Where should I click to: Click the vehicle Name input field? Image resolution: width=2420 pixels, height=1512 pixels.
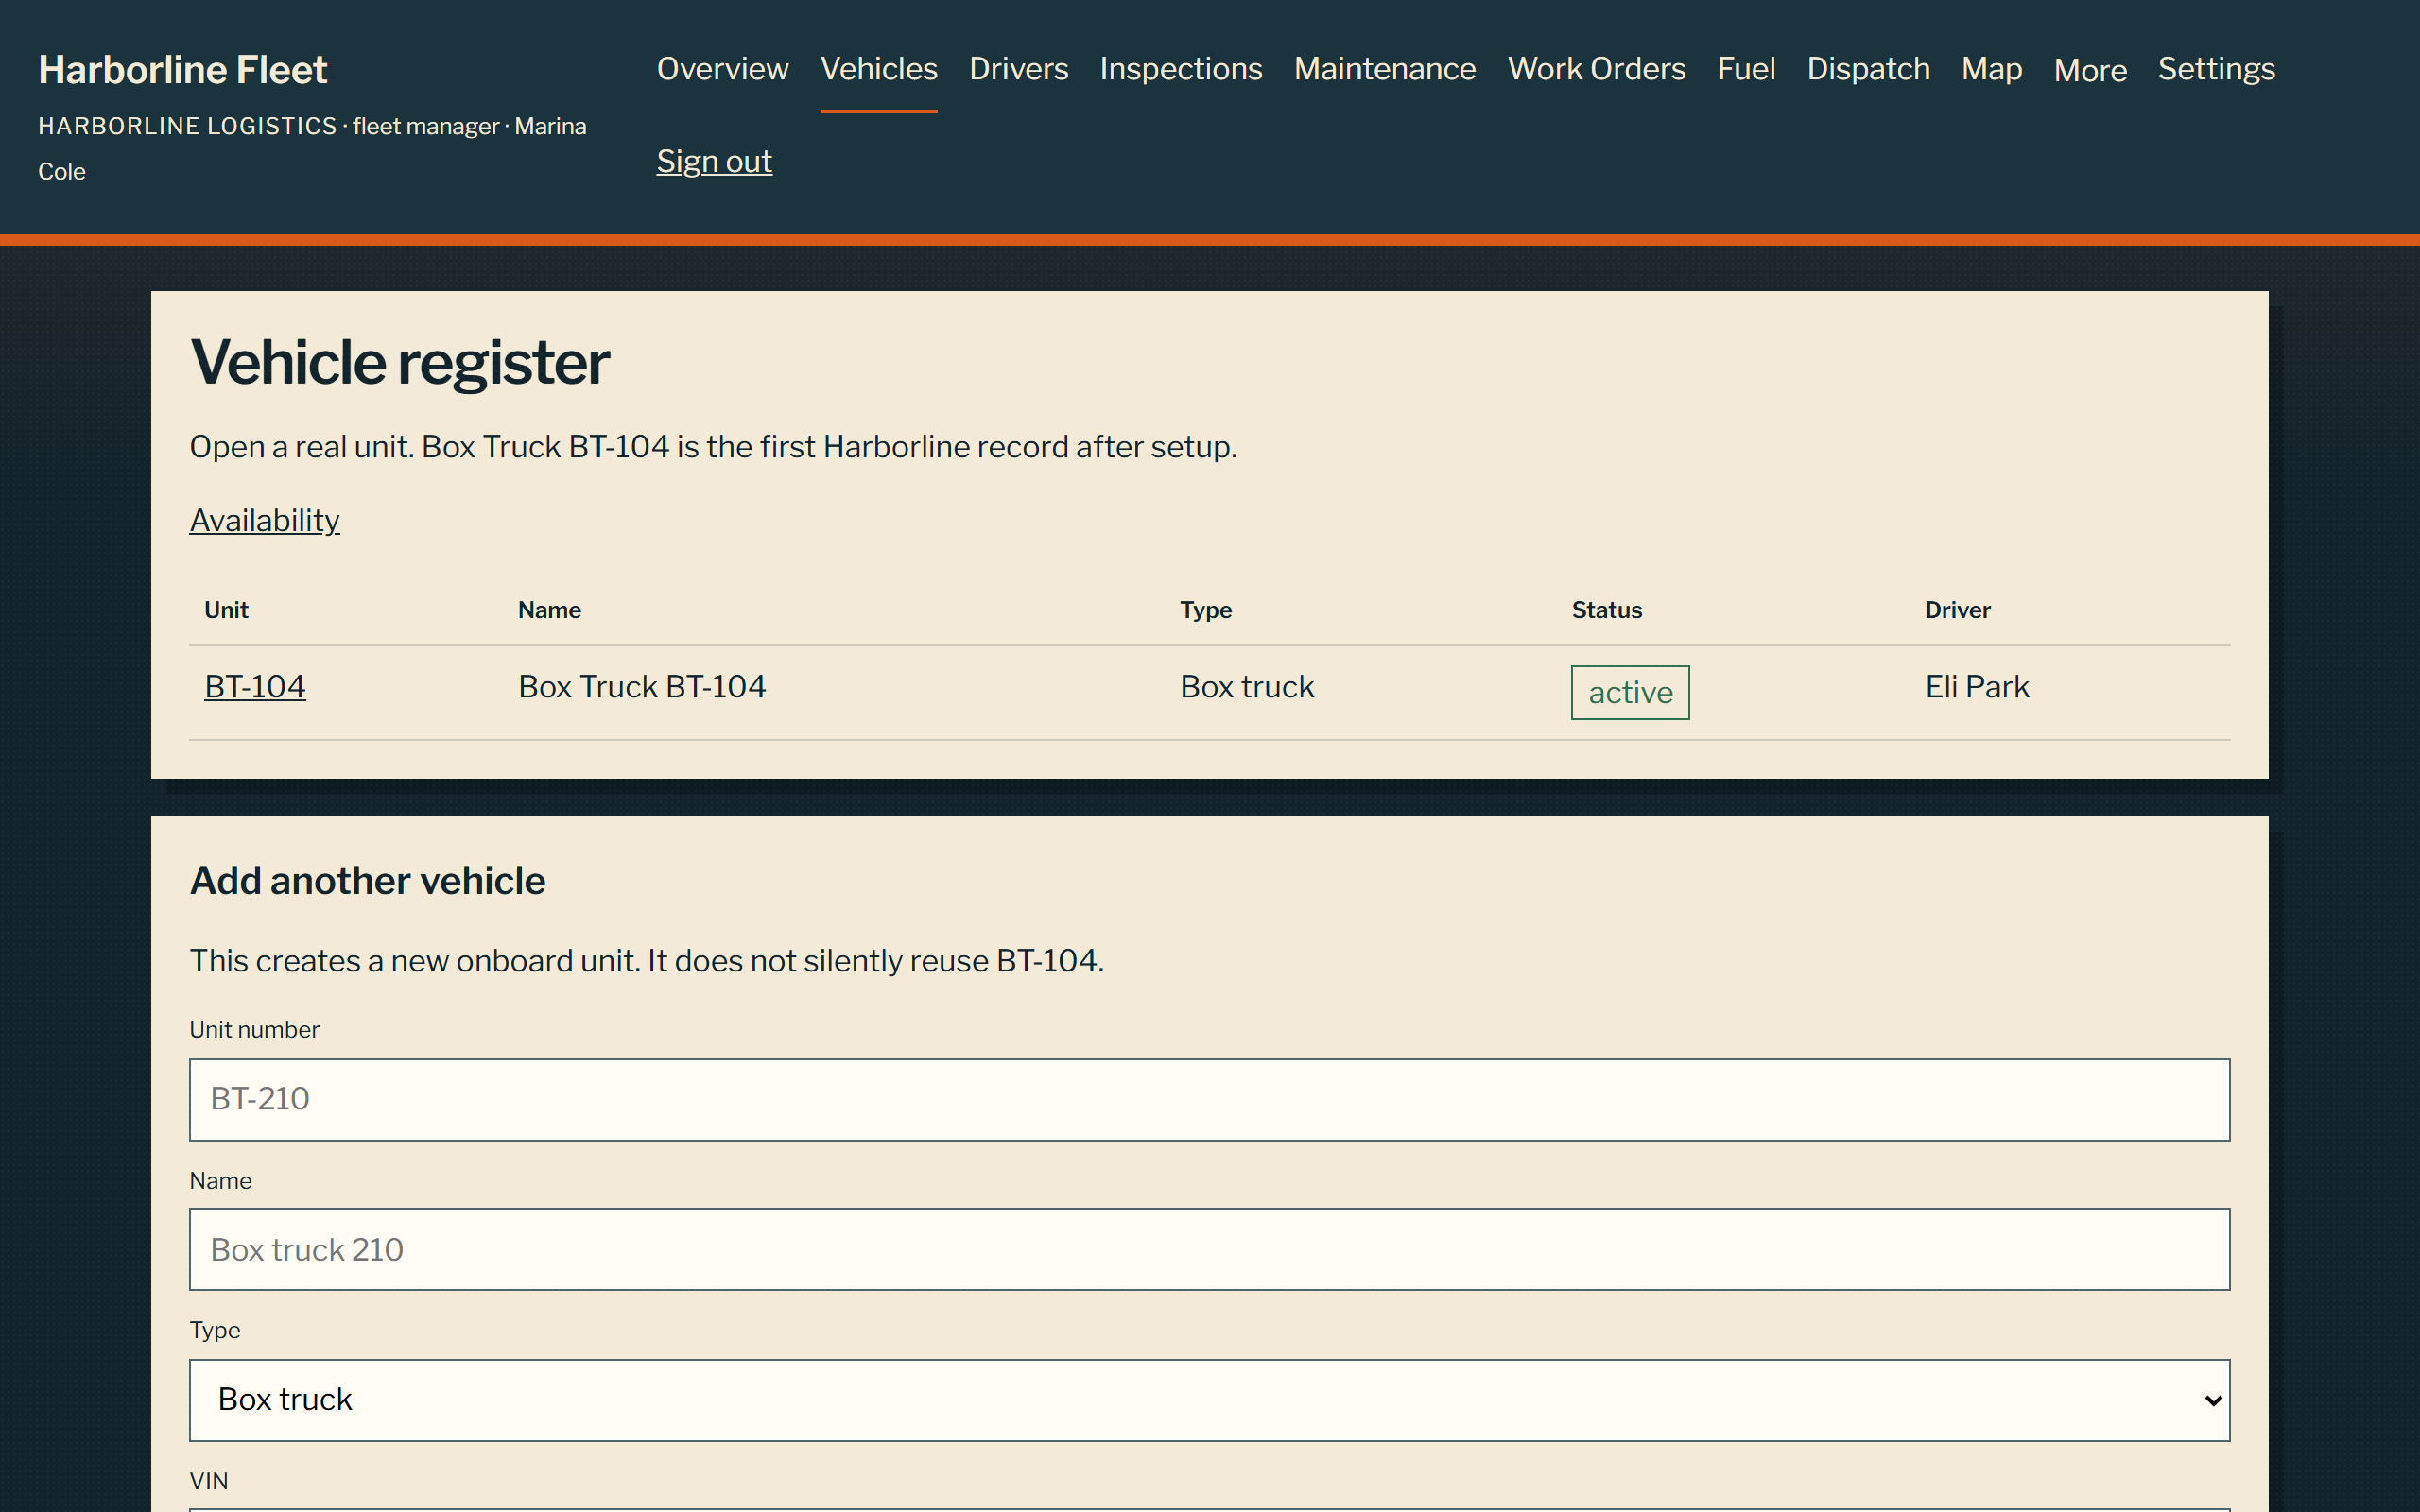tap(1209, 1249)
